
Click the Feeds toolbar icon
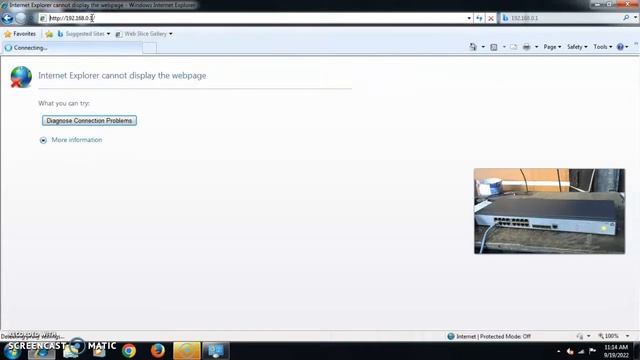point(494,47)
